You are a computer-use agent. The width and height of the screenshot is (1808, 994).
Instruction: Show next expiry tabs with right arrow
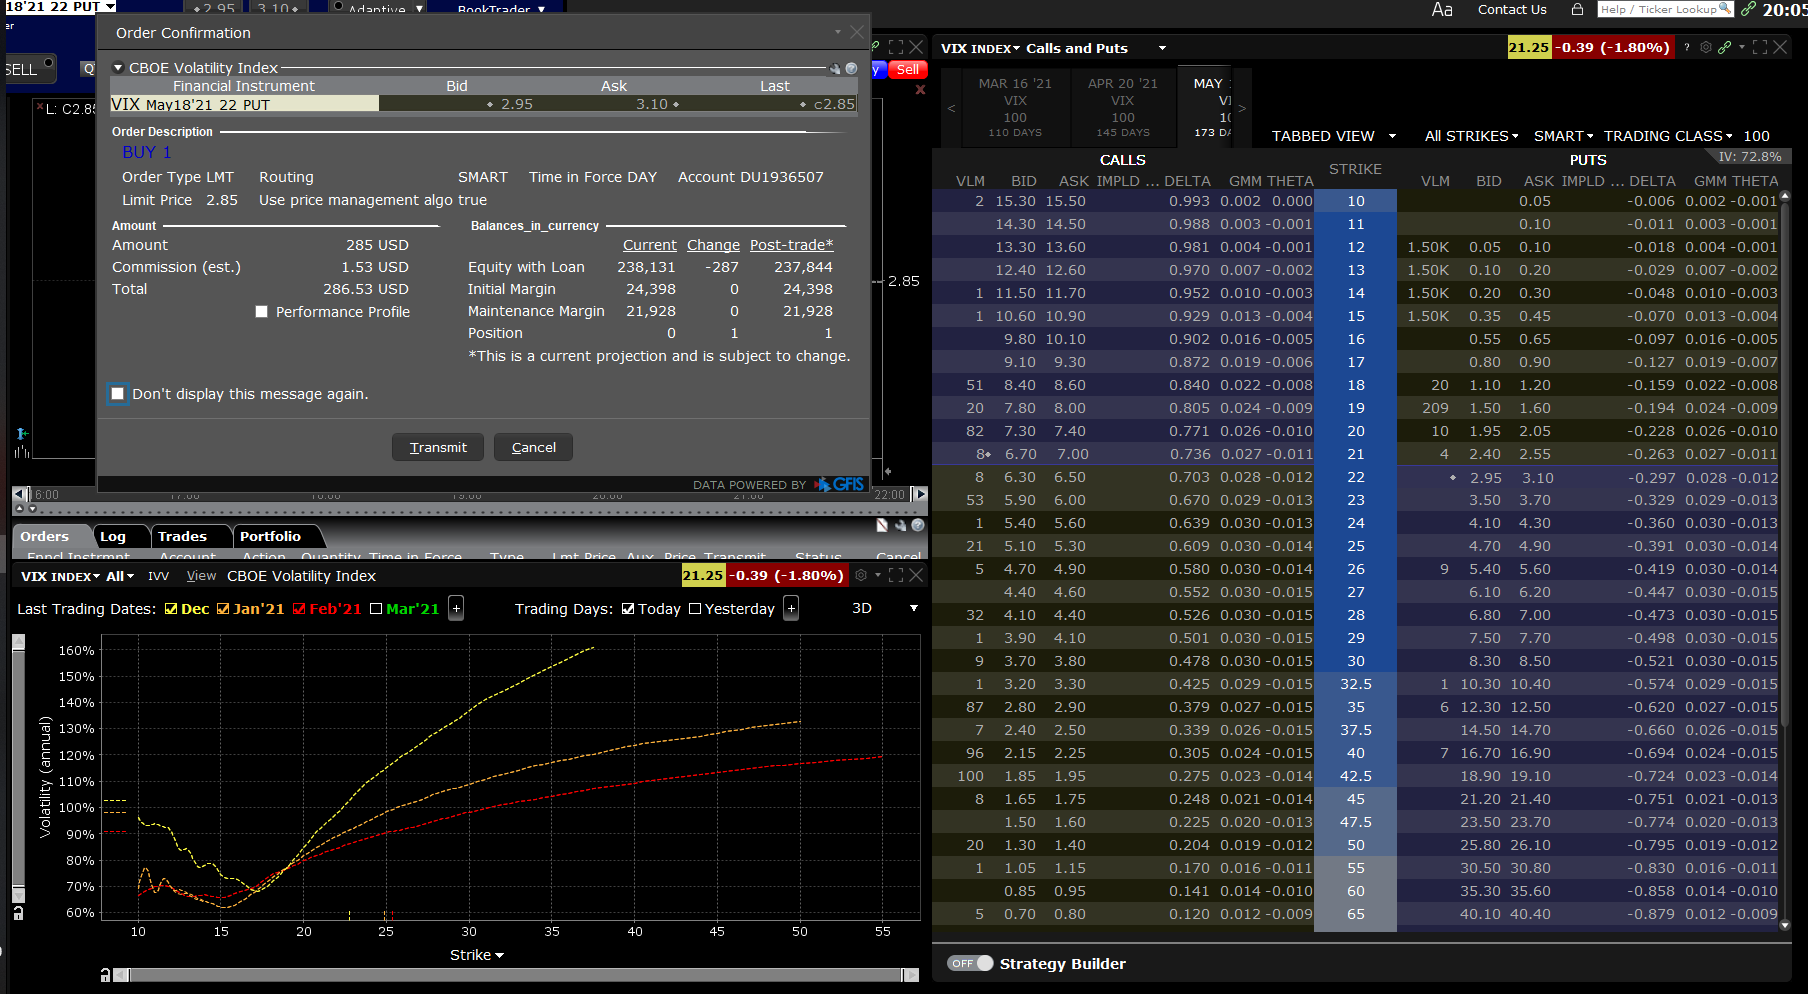1242,108
